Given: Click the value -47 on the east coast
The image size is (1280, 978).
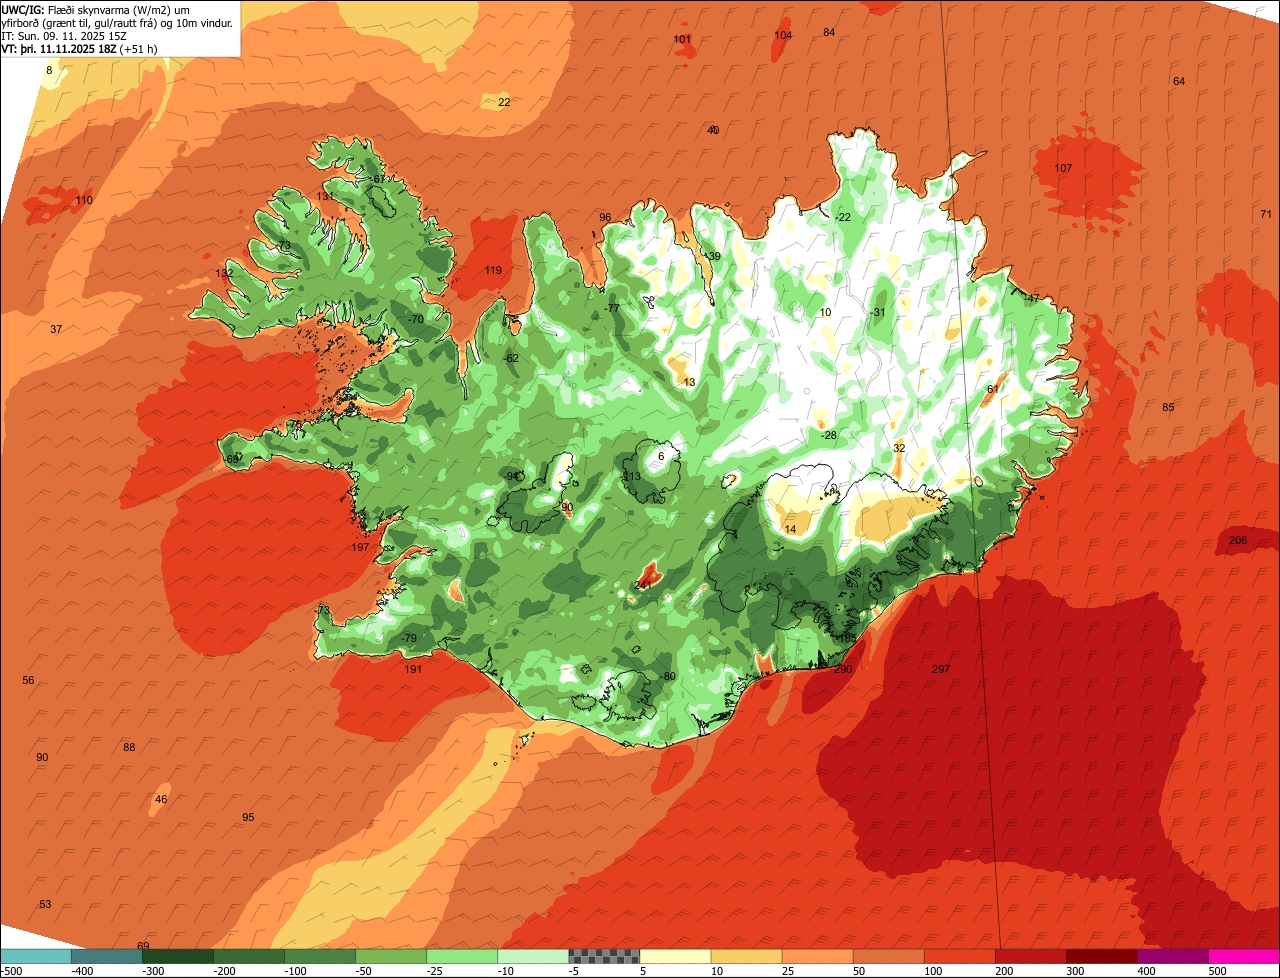Looking at the screenshot, I should (1032, 298).
